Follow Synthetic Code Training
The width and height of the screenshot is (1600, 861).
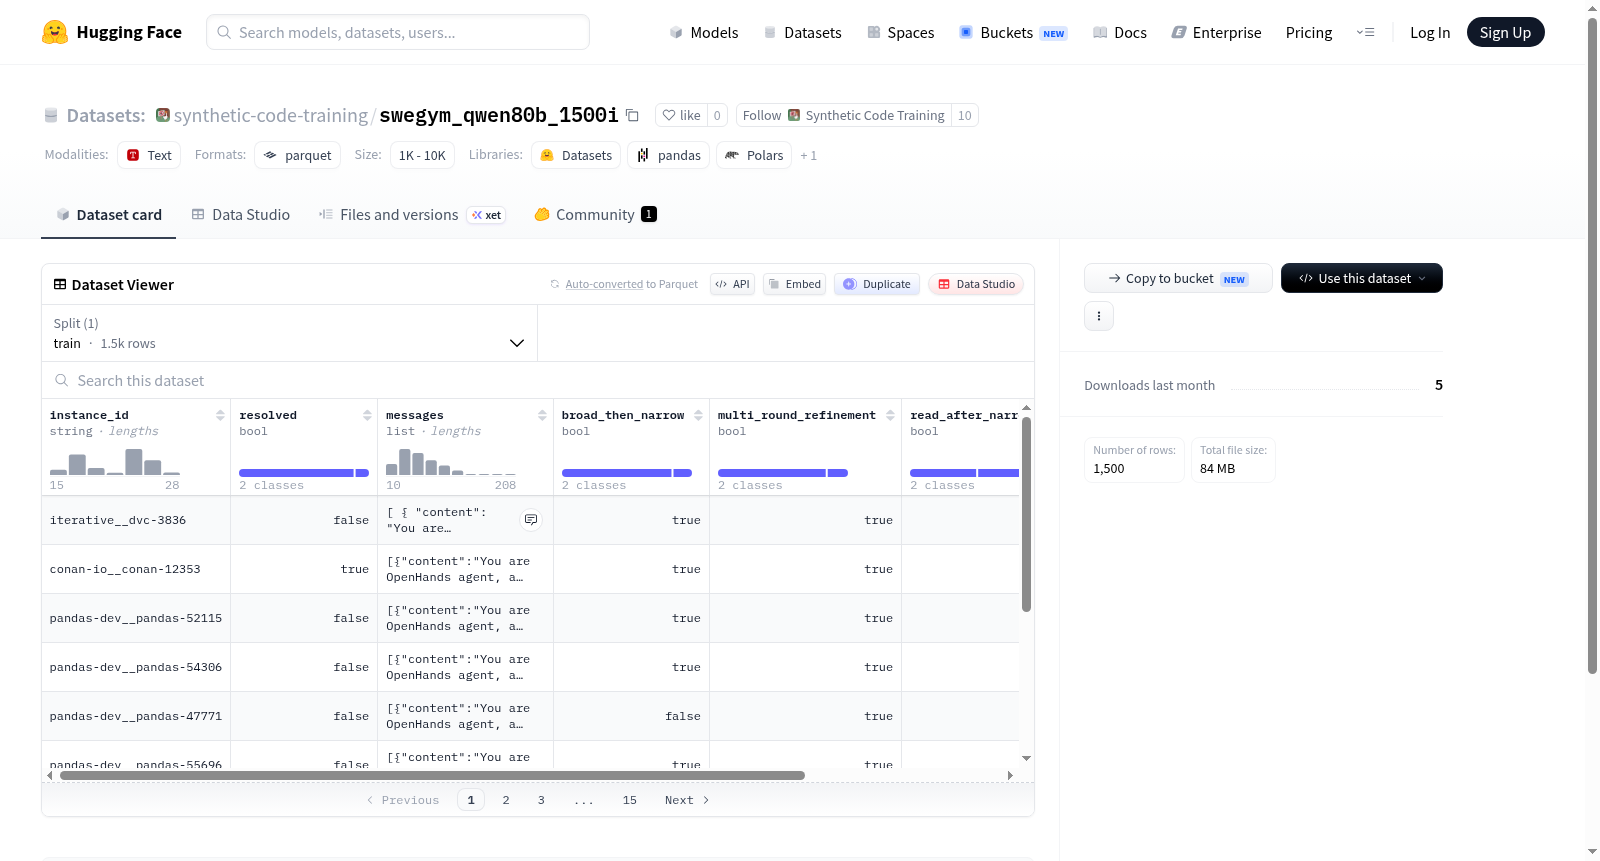[x=761, y=115]
